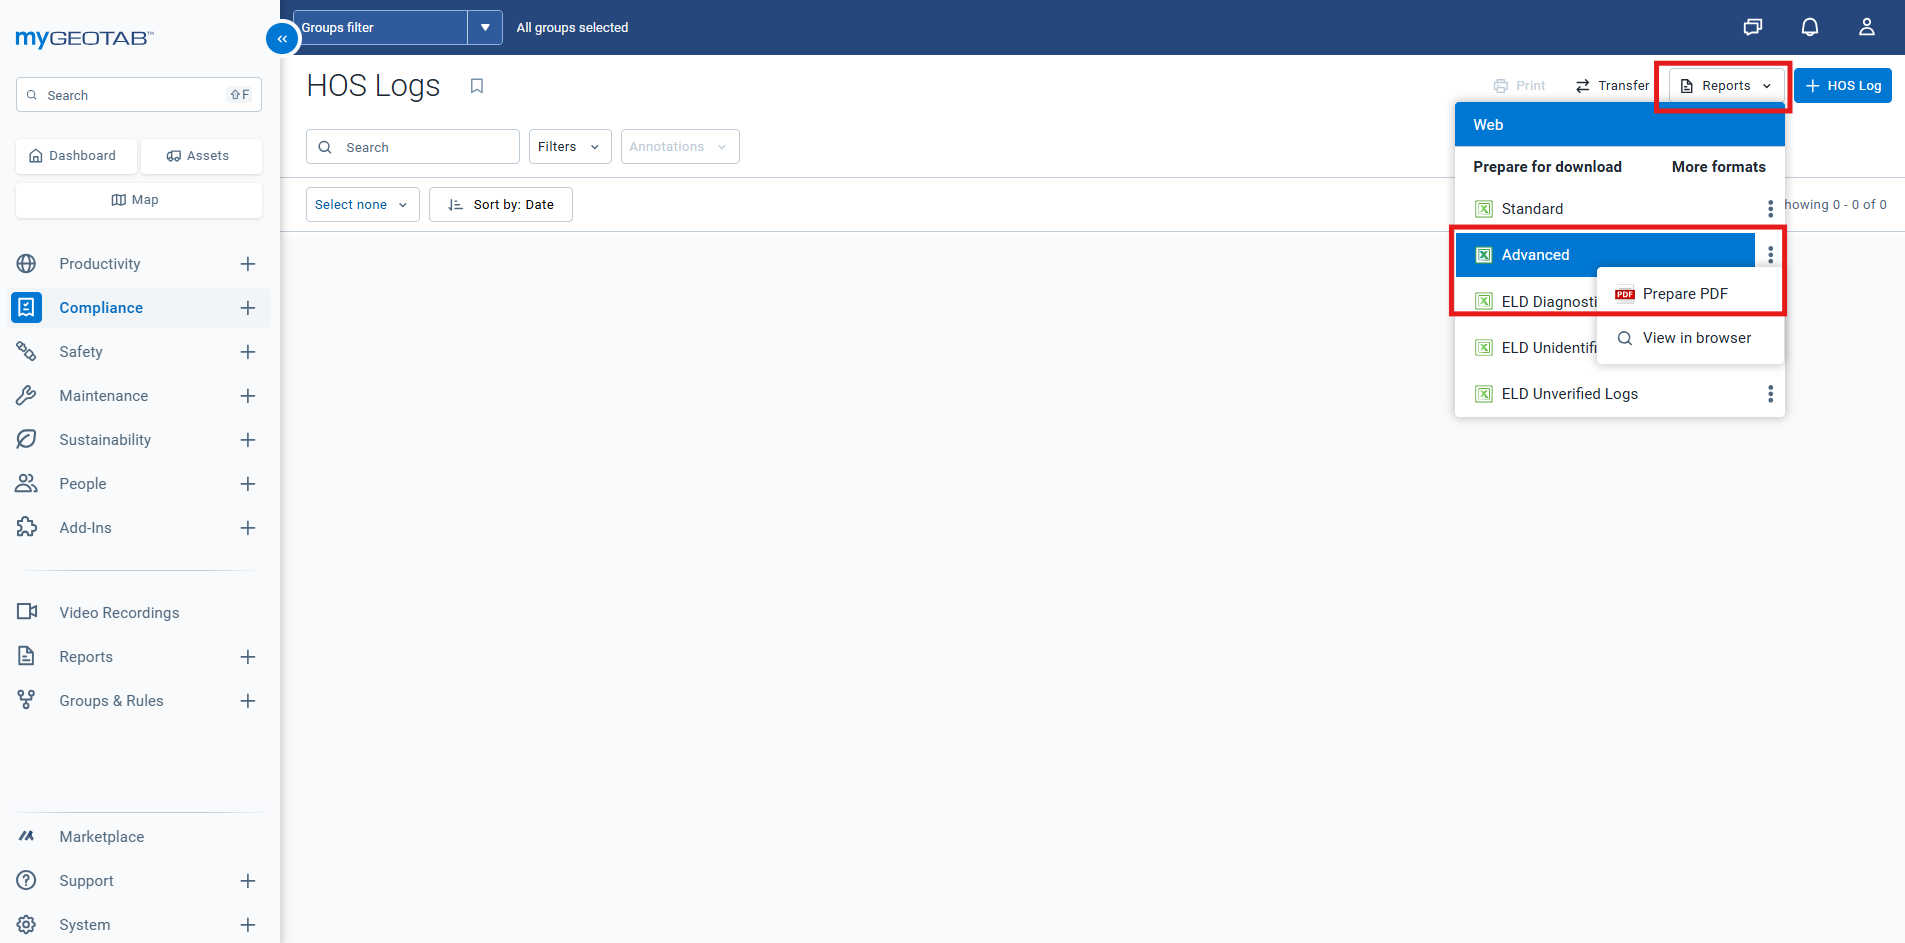Screen dimensions: 1905x943
Task: Expand the Sustainability section
Action: point(248,440)
